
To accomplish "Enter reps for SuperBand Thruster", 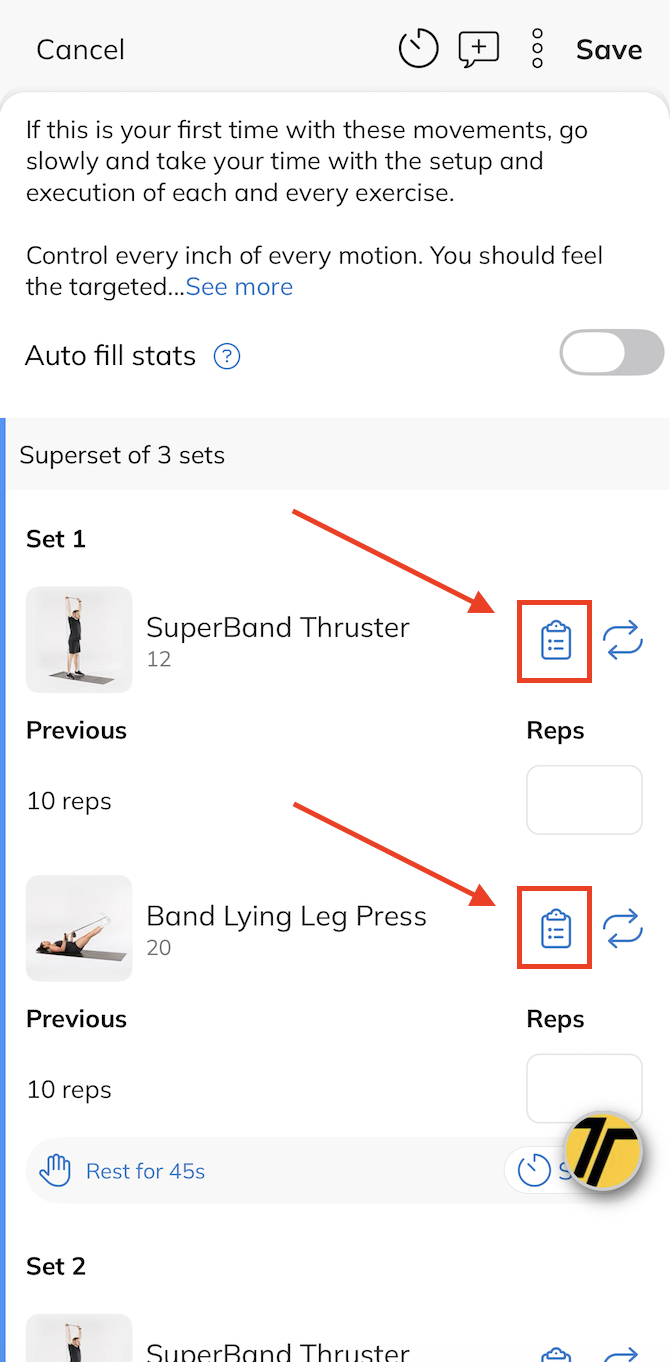I will click(x=584, y=800).
